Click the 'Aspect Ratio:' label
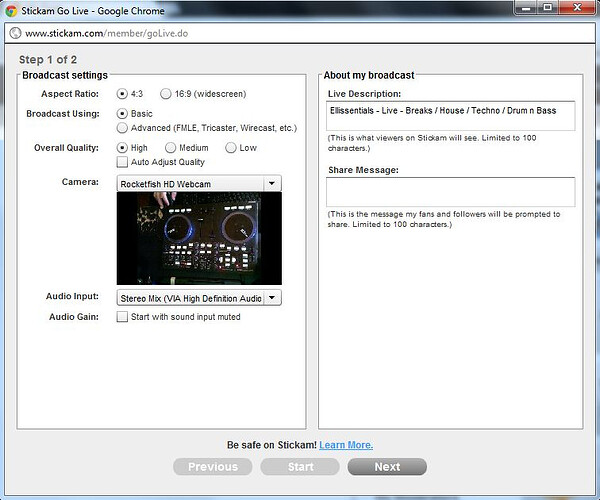Viewport: 600px width, 500px height. tap(70, 94)
